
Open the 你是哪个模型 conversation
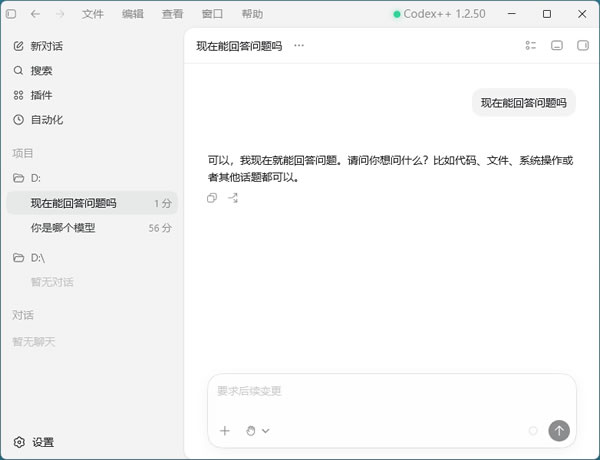pos(92,228)
